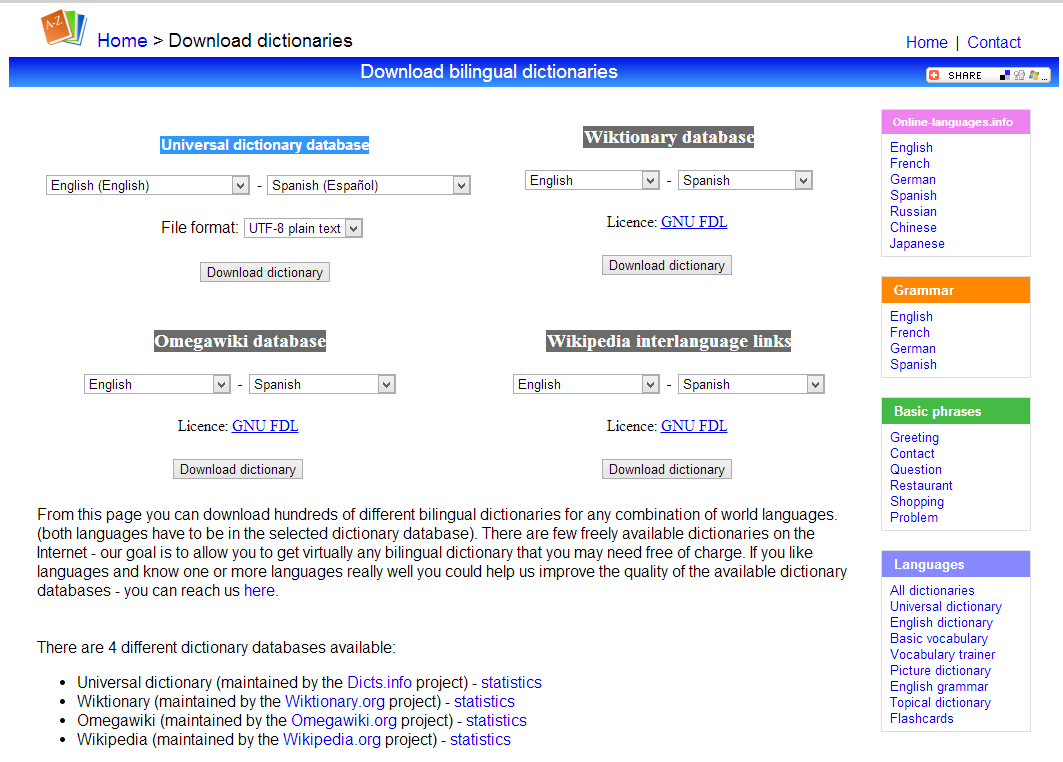
Task: Select Japanese in Online-languages.info sidebar
Action: (x=917, y=243)
